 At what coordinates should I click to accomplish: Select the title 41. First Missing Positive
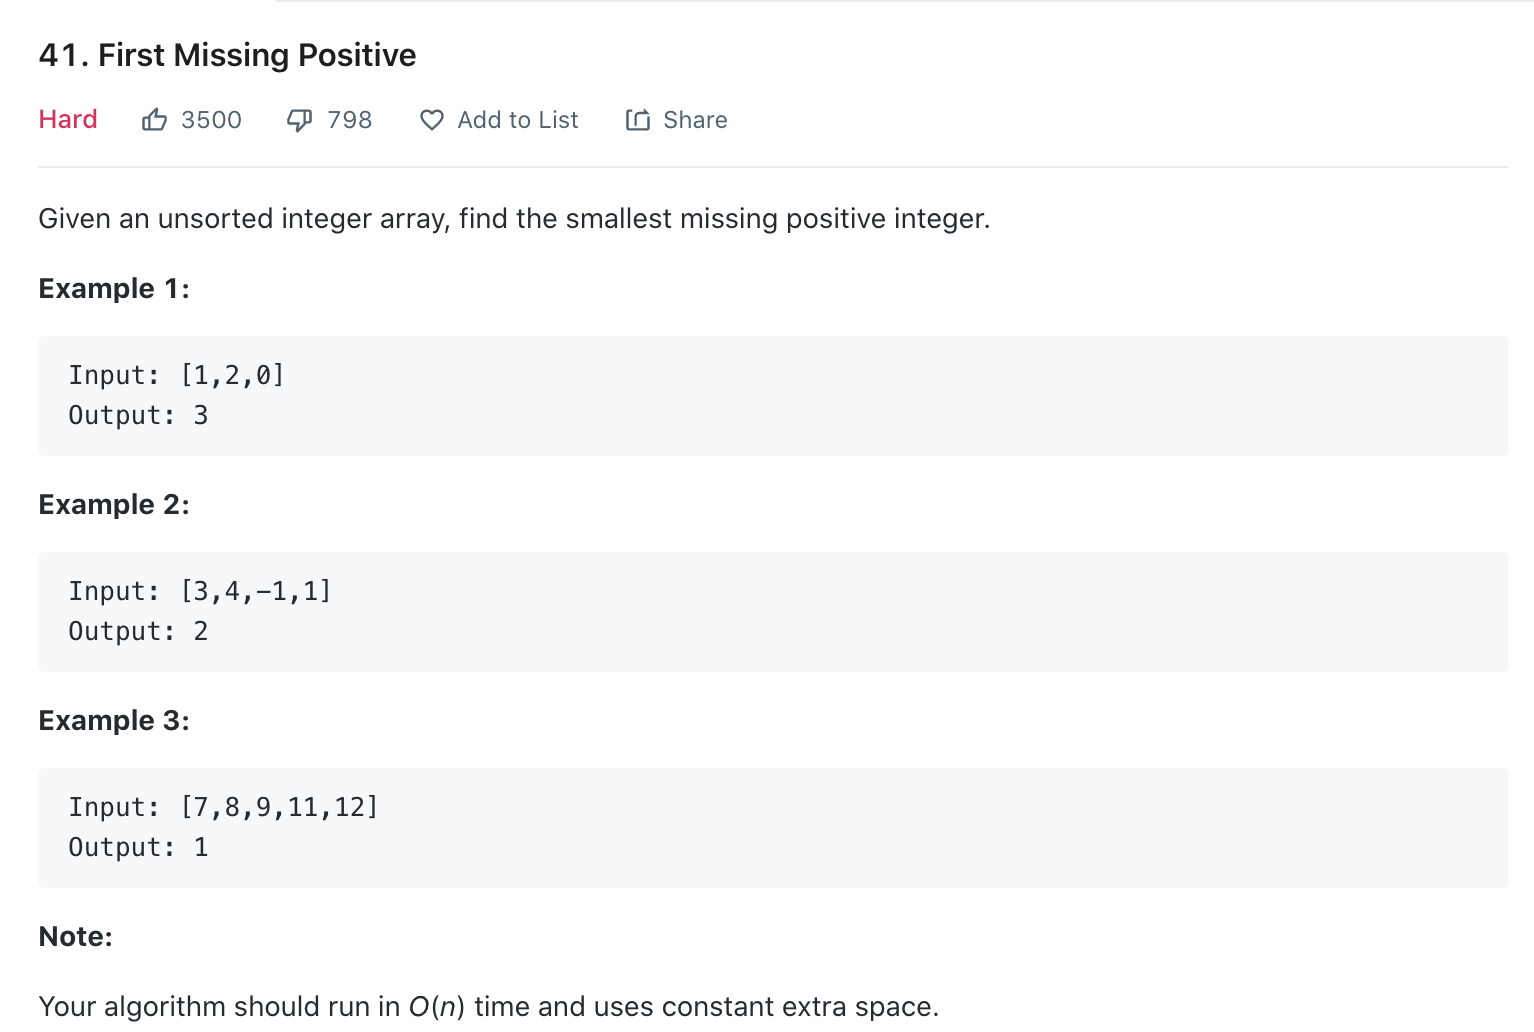pos(227,55)
